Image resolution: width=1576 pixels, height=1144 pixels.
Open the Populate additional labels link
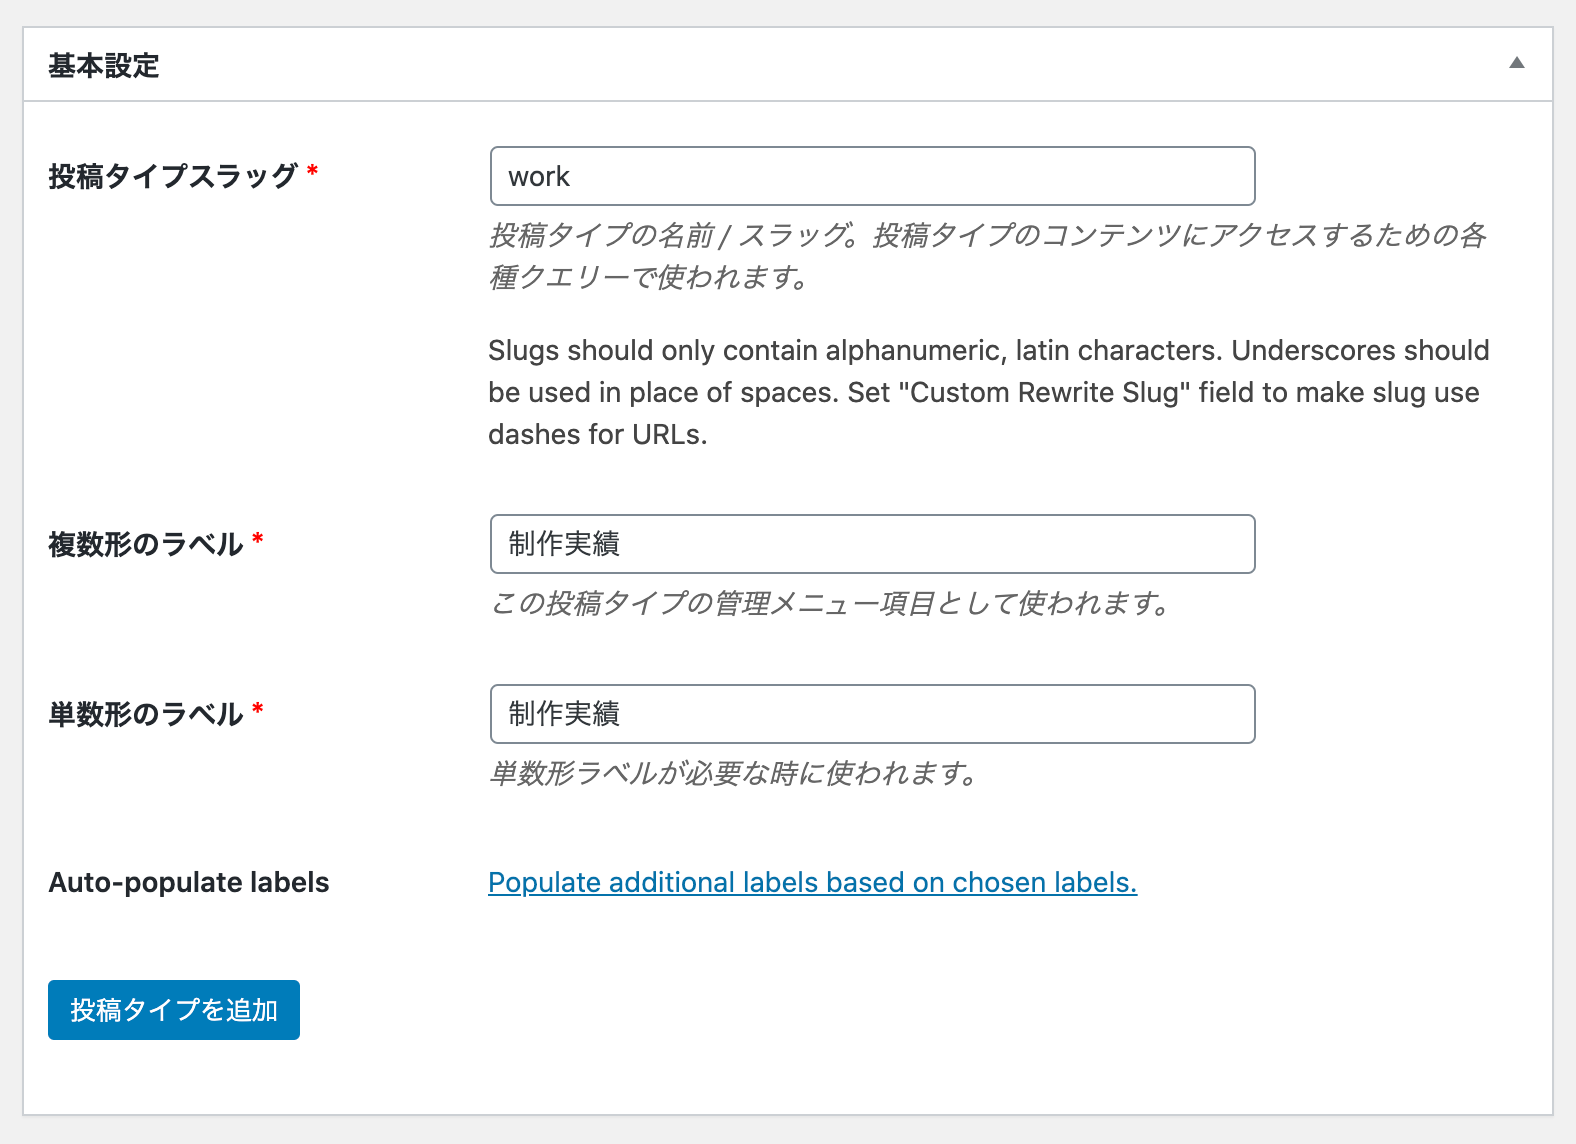812,882
